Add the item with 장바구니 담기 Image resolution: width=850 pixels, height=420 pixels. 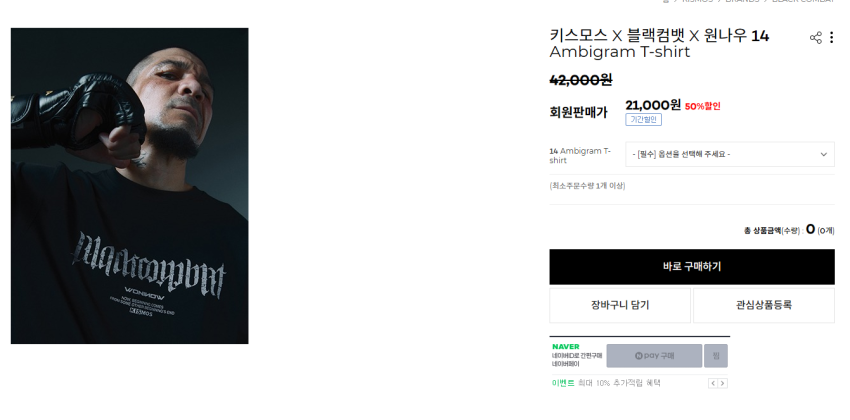click(619, 306)
